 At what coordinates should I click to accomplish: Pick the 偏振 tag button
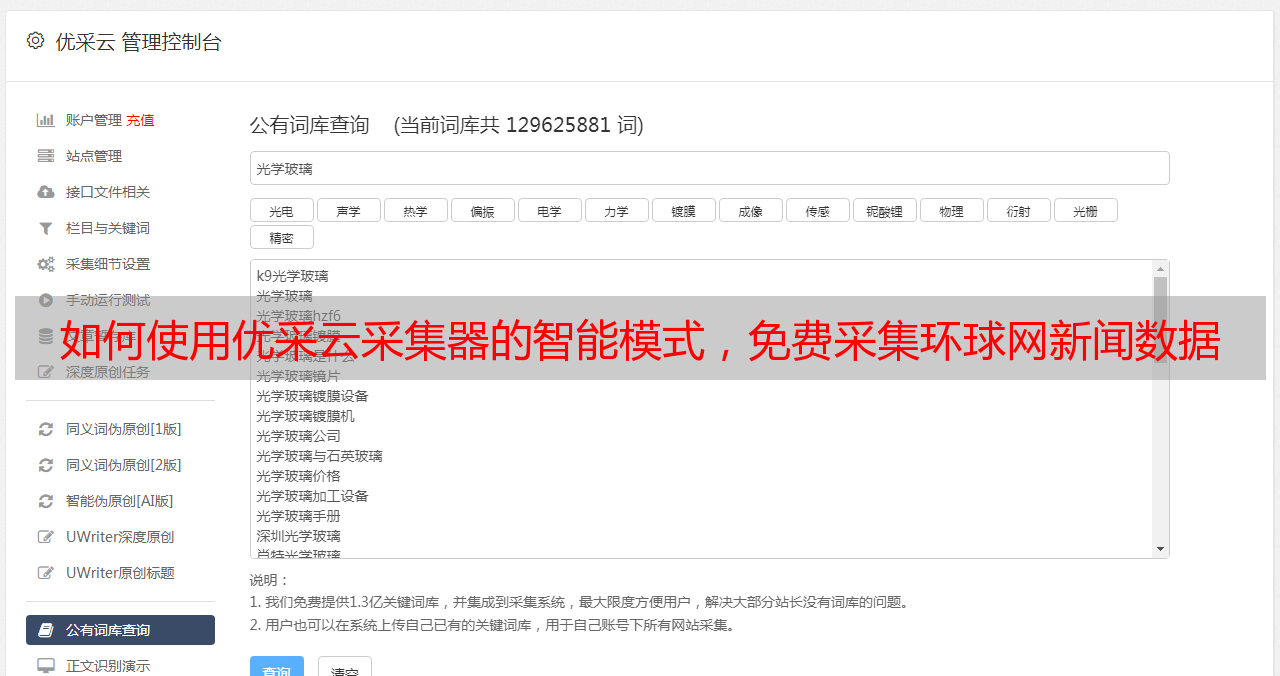pos(483,211)
